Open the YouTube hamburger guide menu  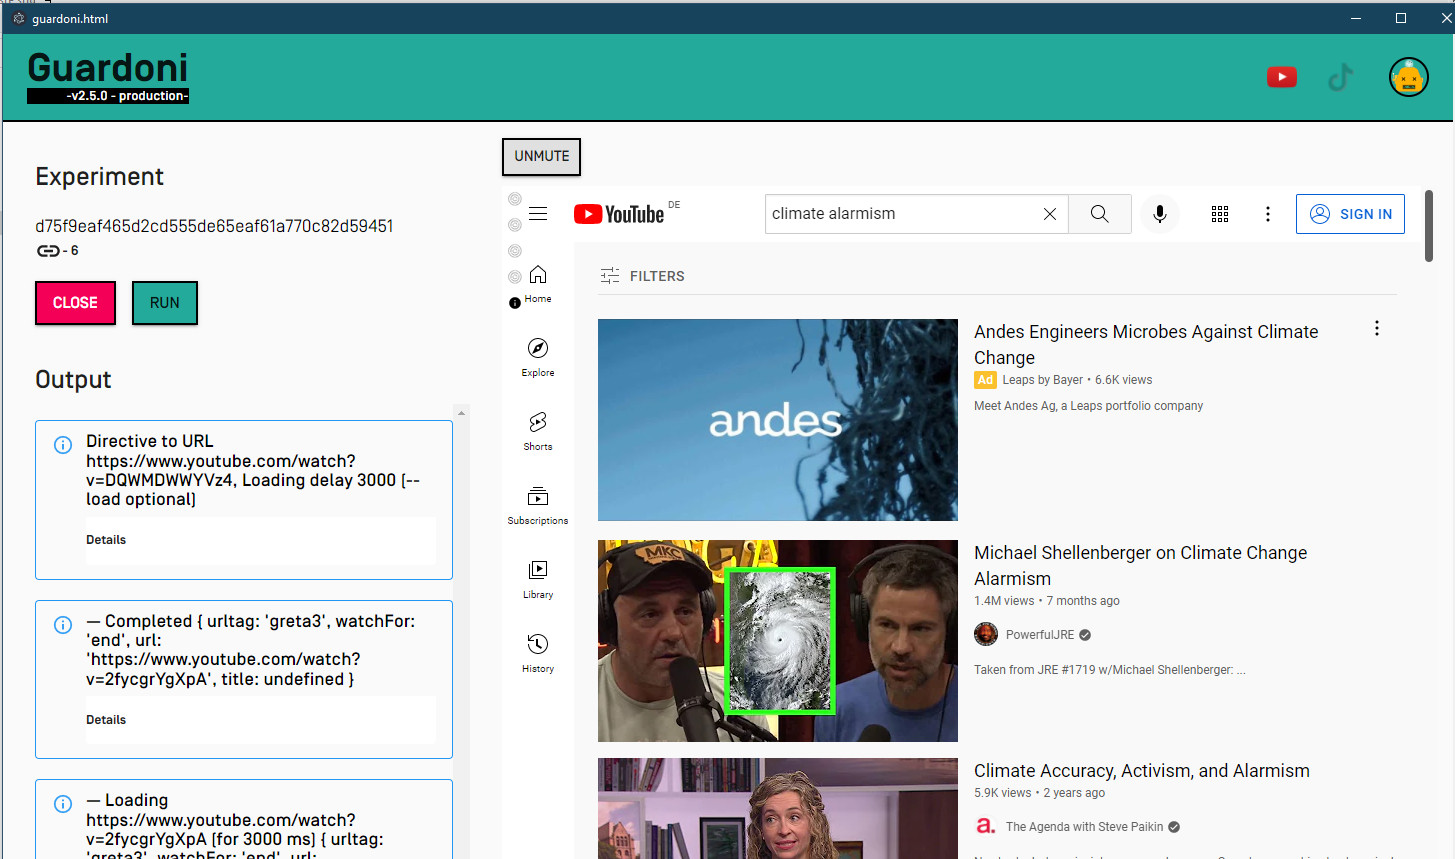click(538, 214)
